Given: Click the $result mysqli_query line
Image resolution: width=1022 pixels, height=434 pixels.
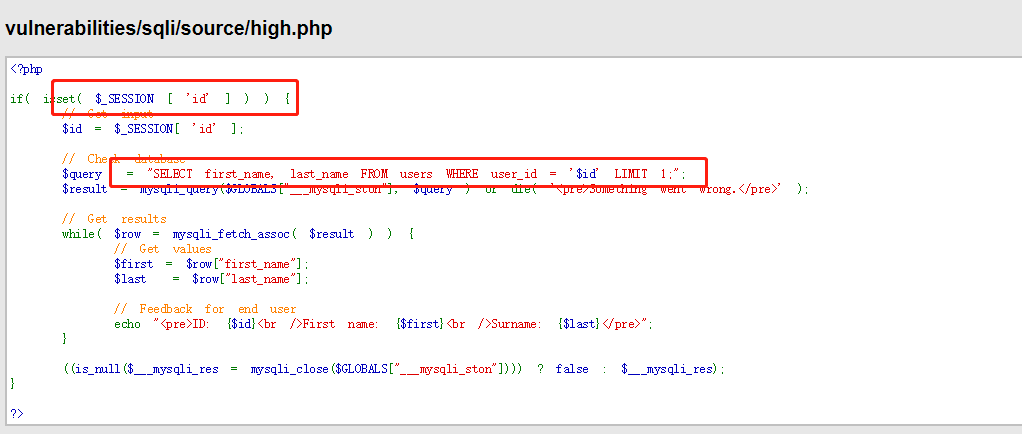Looking at the screenshot, I should click(x=435, y=189).
